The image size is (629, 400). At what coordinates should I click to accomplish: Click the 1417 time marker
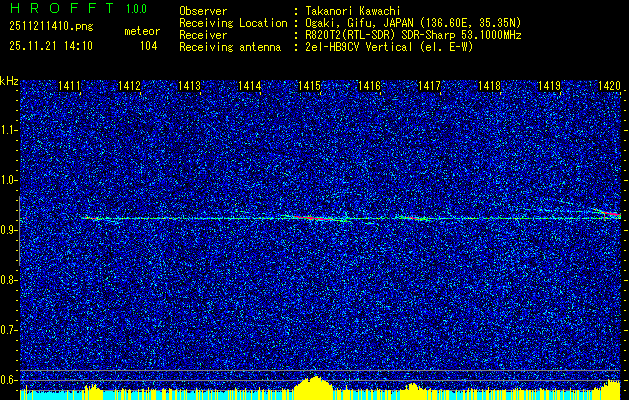pos(429,85)
